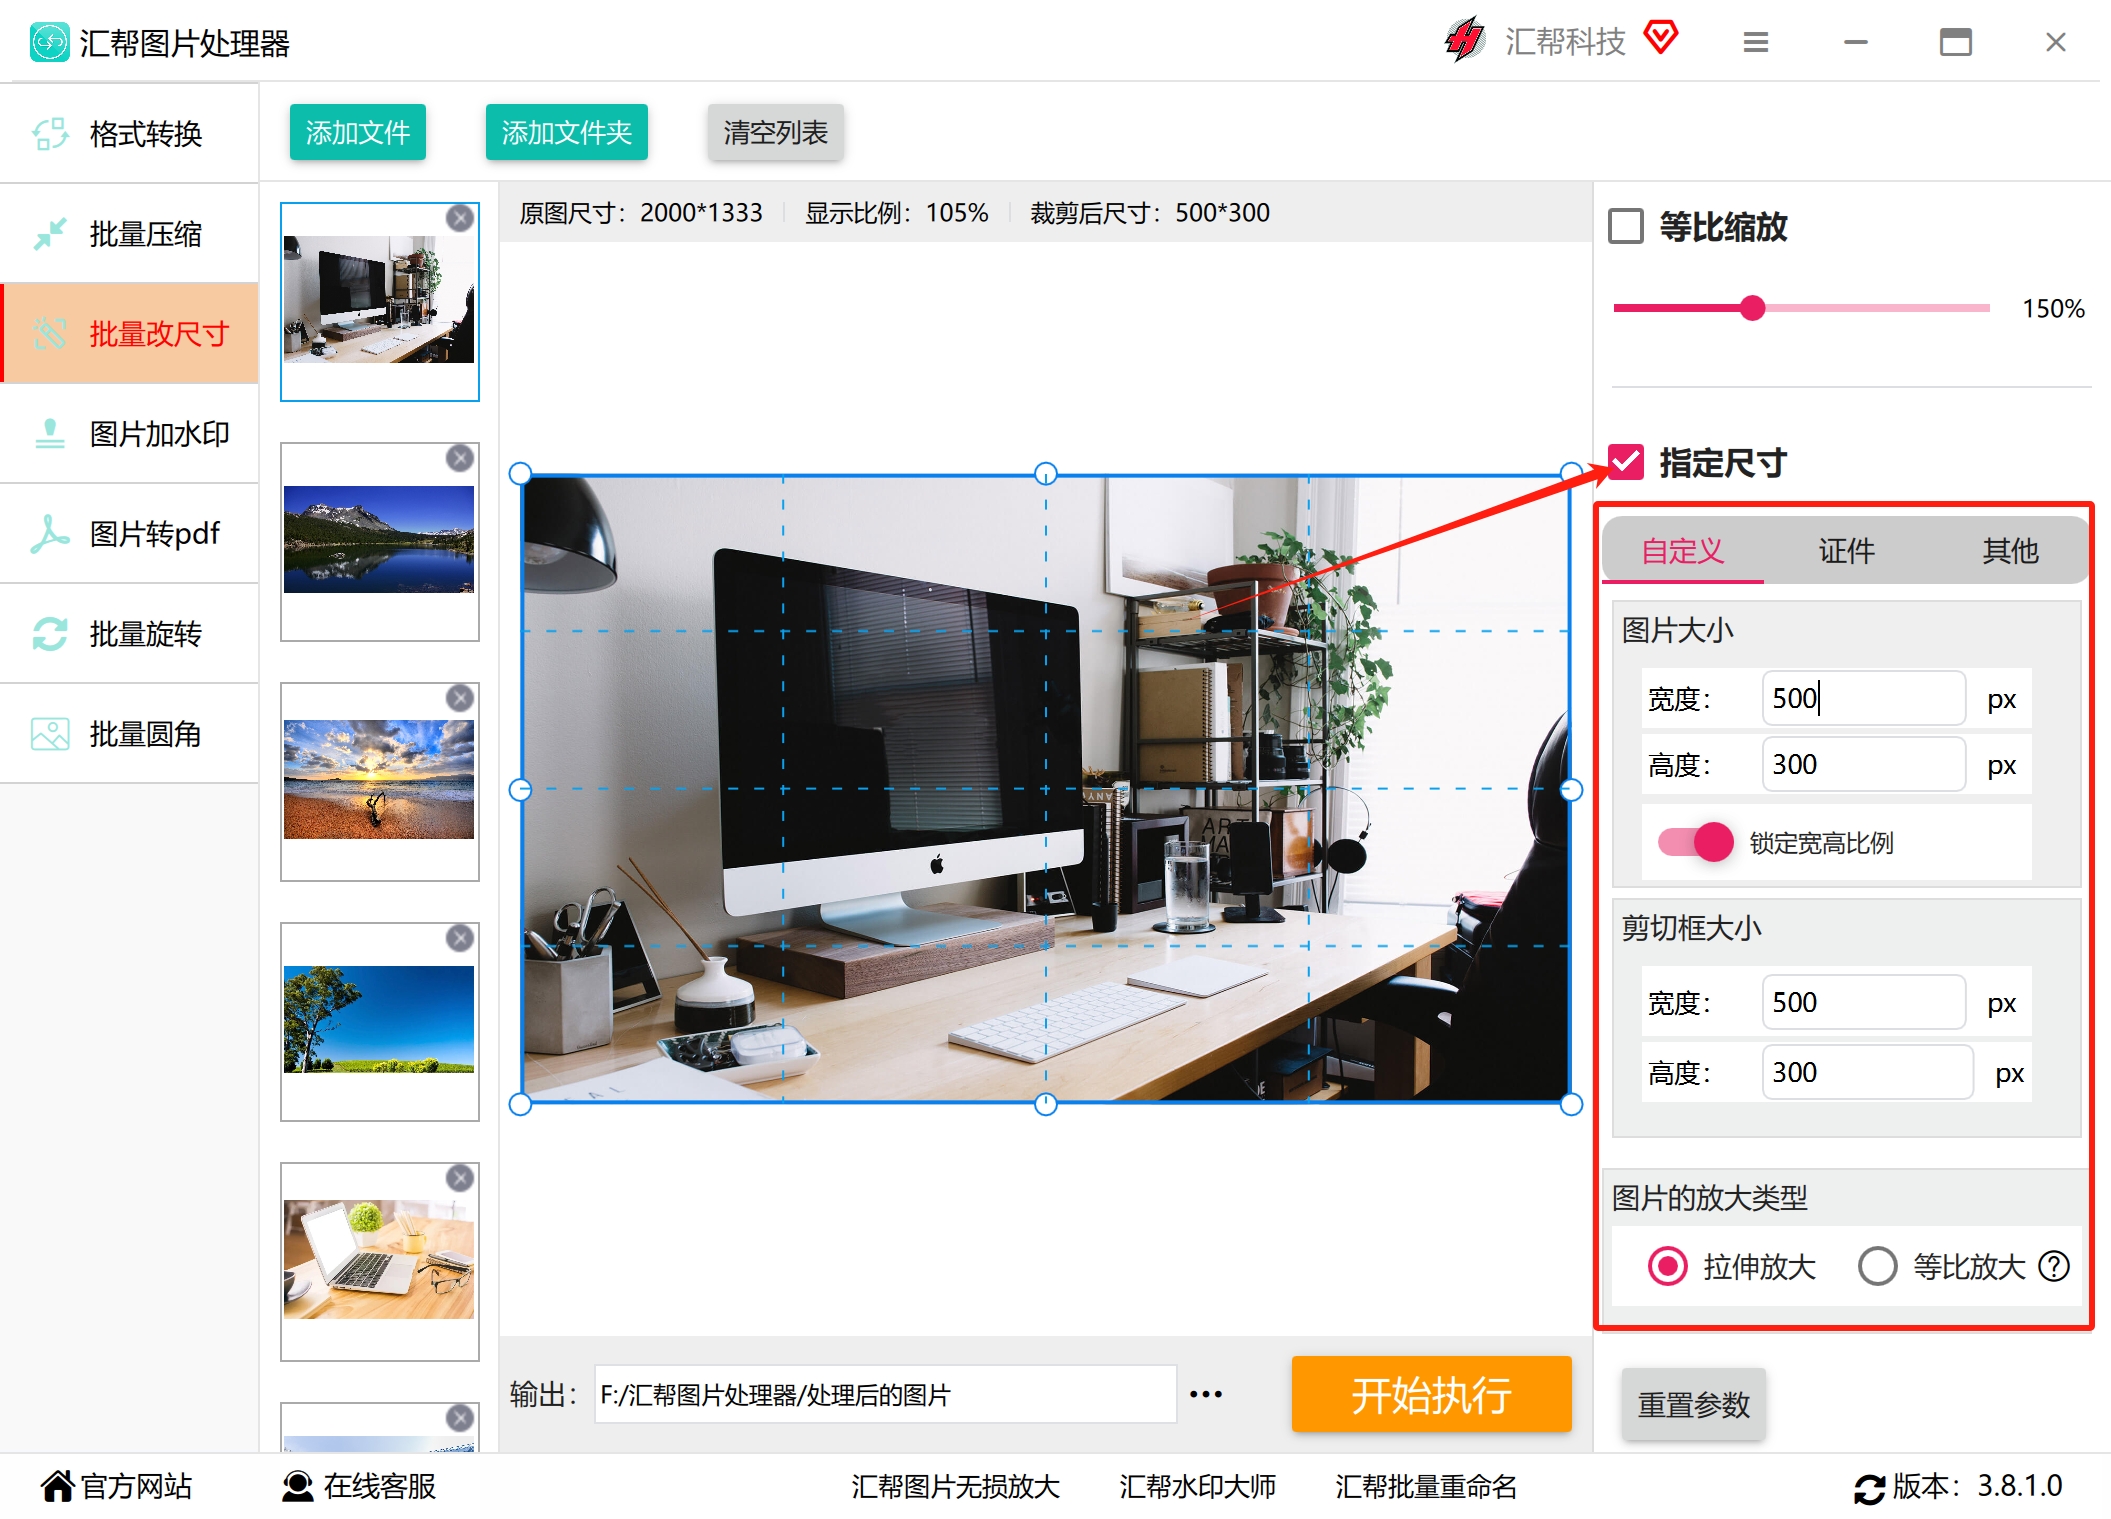Click the 开始执行 button
Screen dimensions: 2111x1519
[x=1431, y=1394]
